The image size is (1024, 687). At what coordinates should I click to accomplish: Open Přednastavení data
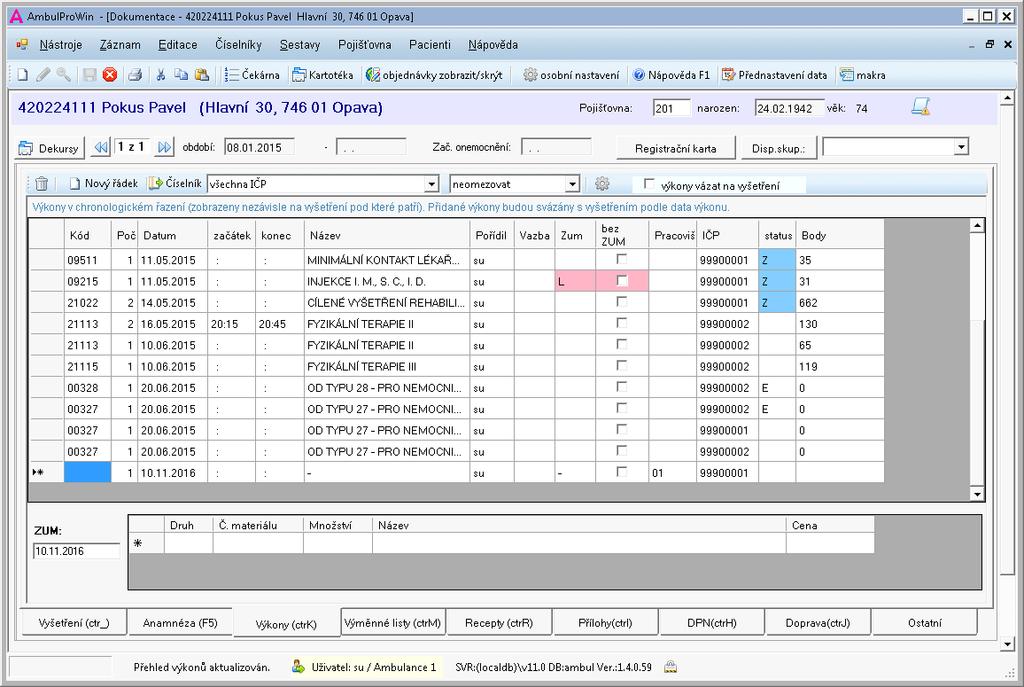775,75
